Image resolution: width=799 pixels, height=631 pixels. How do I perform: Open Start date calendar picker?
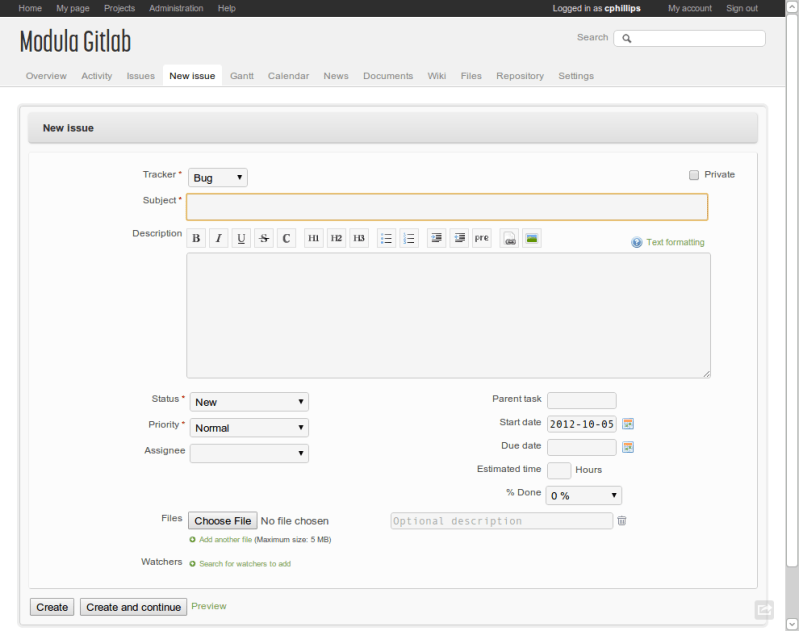tap(628, 424)
